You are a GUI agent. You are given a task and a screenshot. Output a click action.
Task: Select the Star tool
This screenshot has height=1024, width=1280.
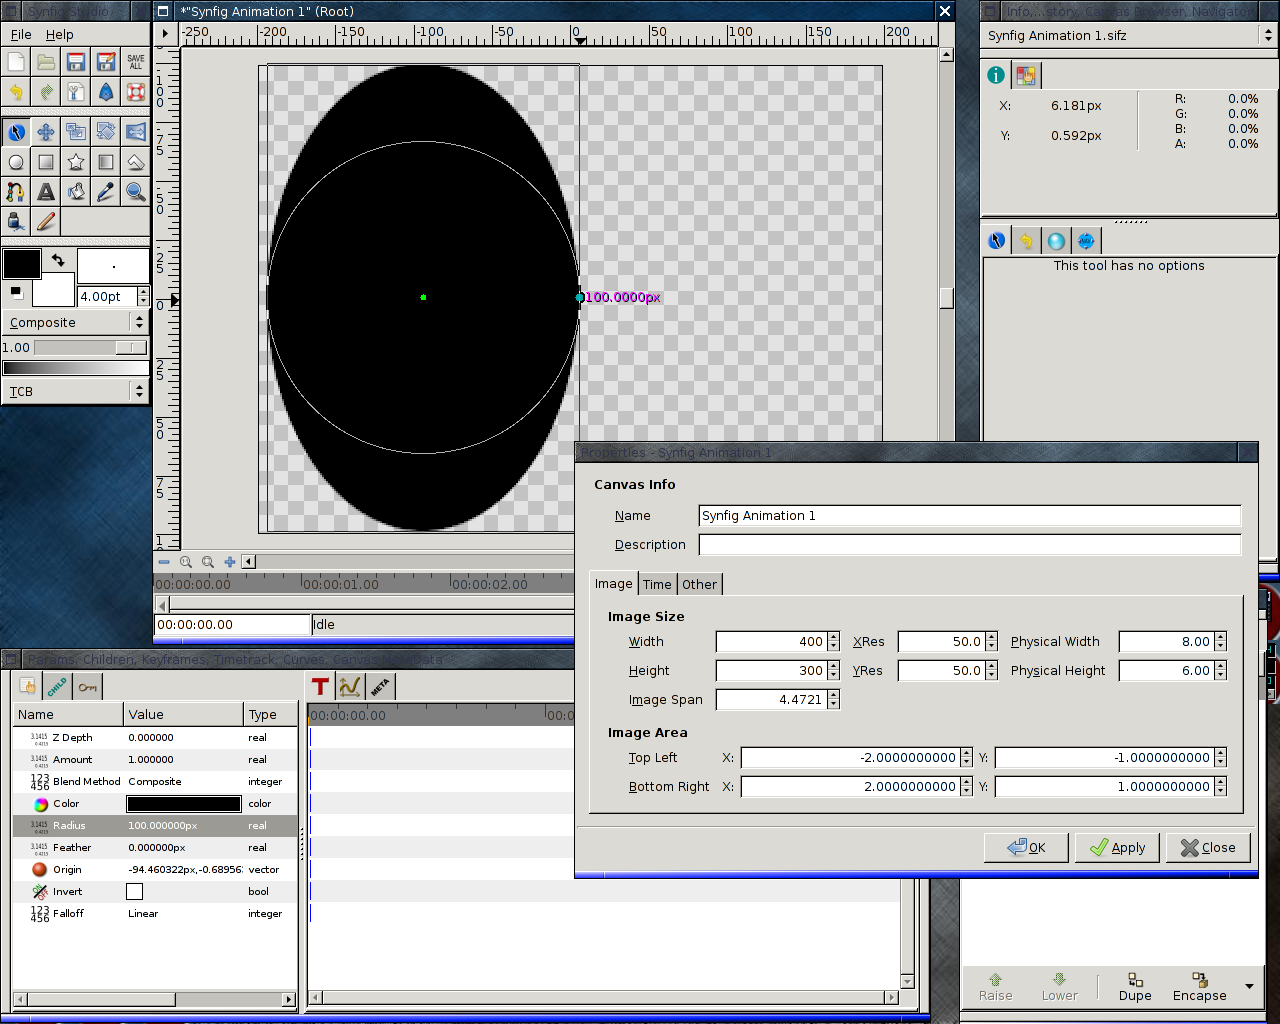pos(76,162)
